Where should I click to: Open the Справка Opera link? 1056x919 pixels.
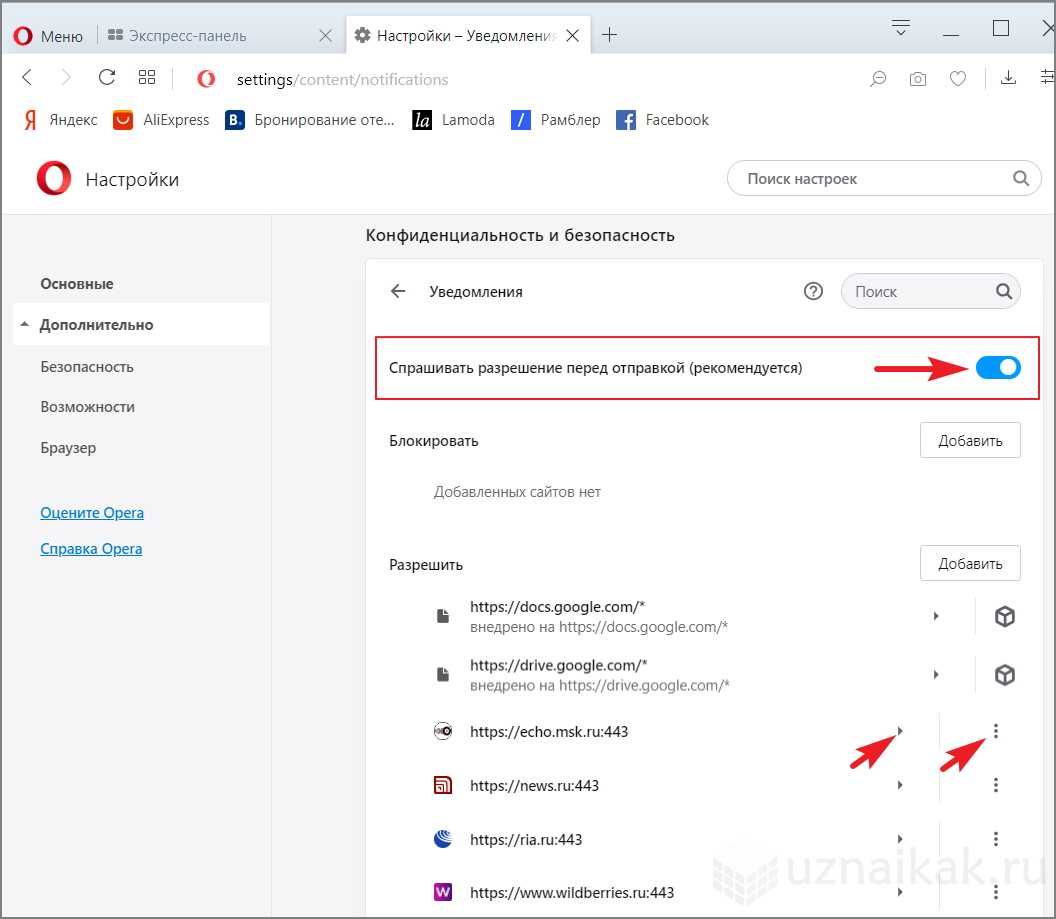pyautogui.click(x=91, y=549)
